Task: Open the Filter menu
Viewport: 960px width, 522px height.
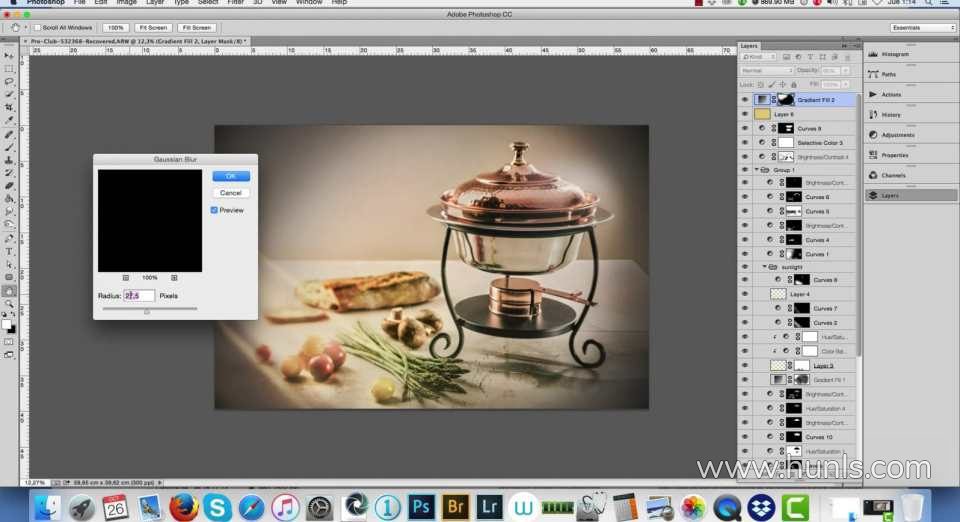Action: pyautogui.click(x=235, y=3)
